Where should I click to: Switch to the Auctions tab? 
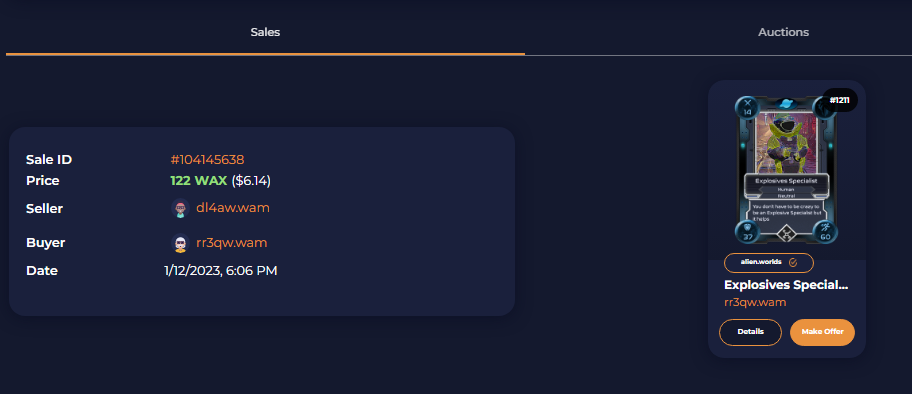[783, 32]
